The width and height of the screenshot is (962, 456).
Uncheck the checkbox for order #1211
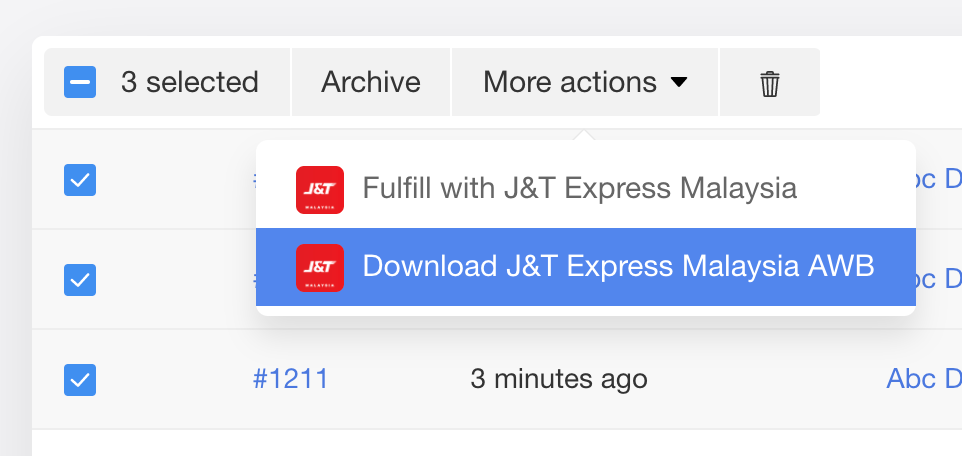(x=80, y=380)
